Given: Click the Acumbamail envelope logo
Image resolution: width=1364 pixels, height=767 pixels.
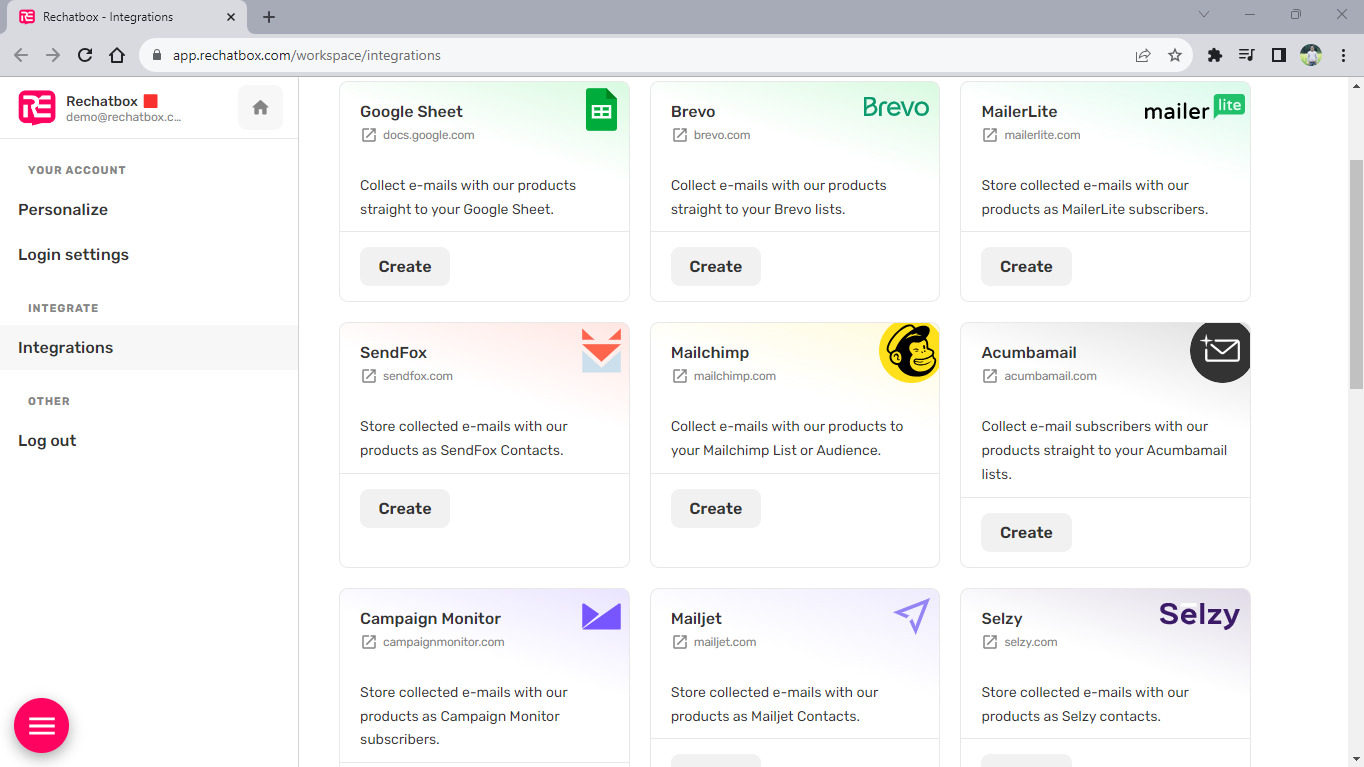Looking at the screenshot, I should coord(1220,351).
